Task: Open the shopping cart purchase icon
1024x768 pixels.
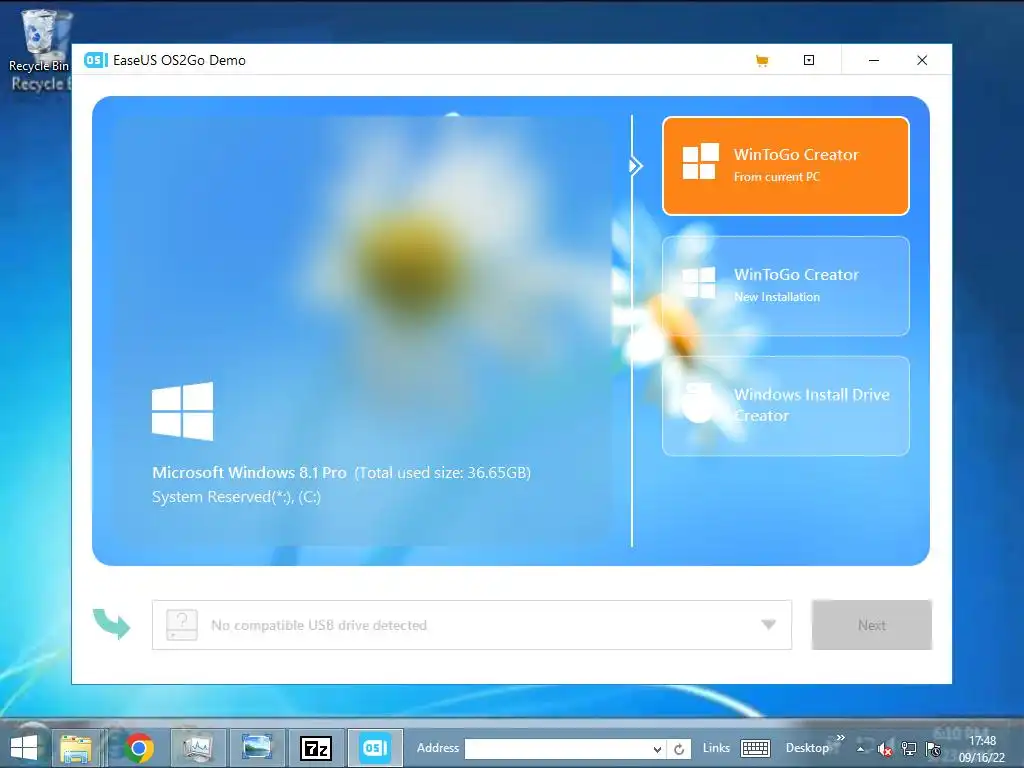Action: pyautogui.click(x=761, y=61)
